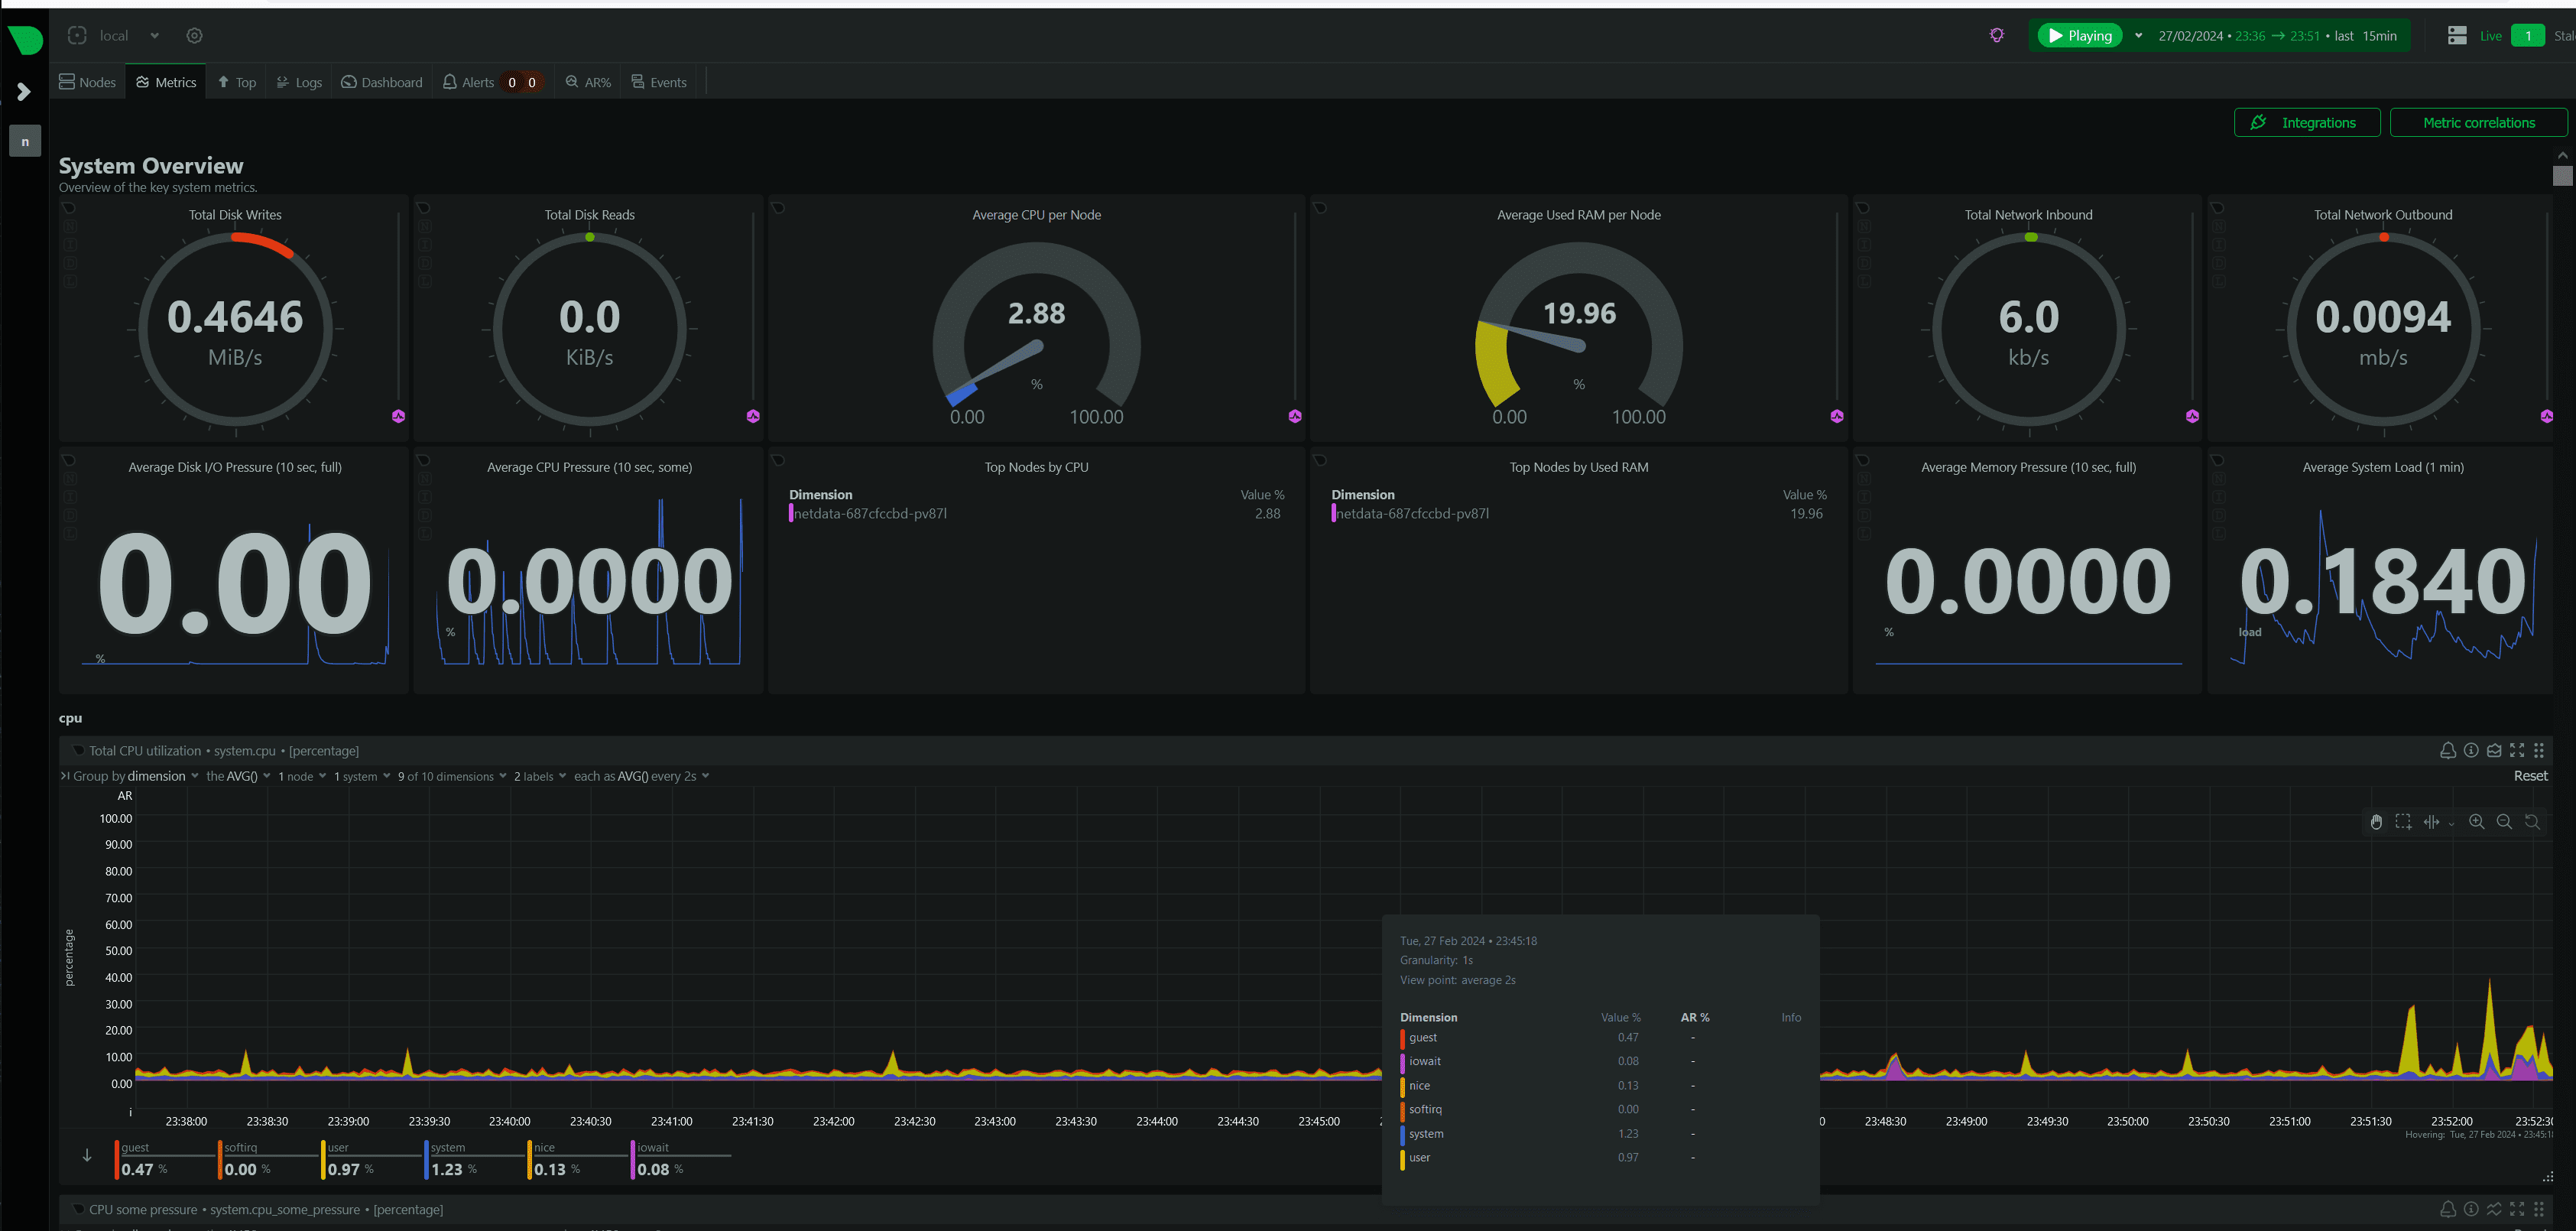Show info for Total CPU utilization chart
Viewport: 2576px width, 1231px height.
pyautogui.click(x=2471, y=750)
